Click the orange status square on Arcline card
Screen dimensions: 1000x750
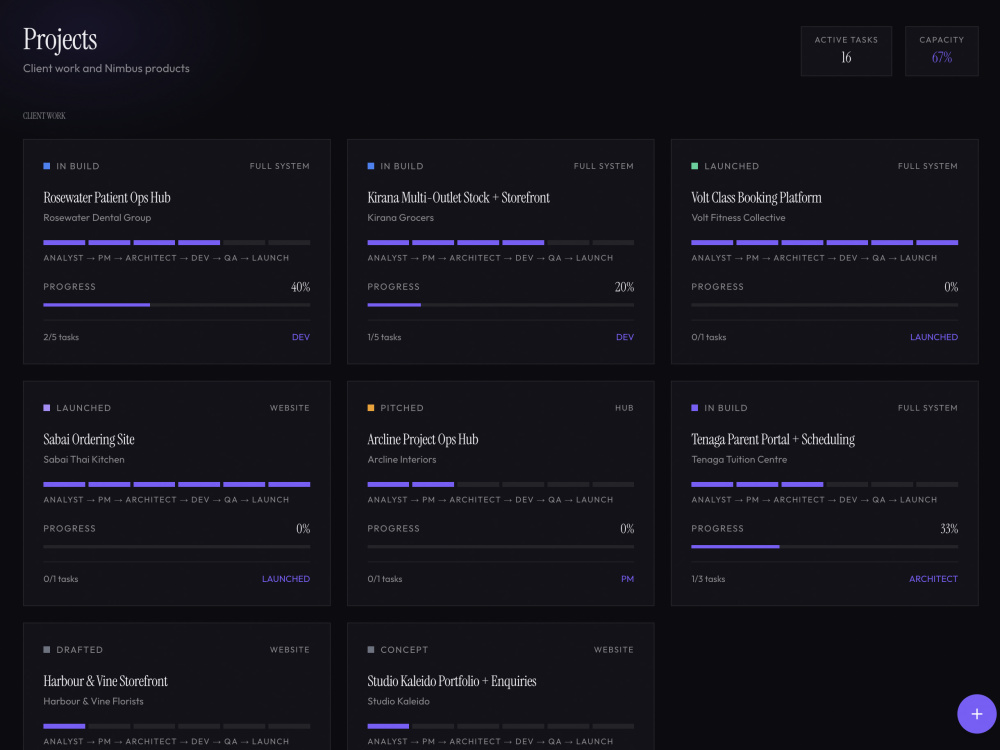tap(371, 408)
